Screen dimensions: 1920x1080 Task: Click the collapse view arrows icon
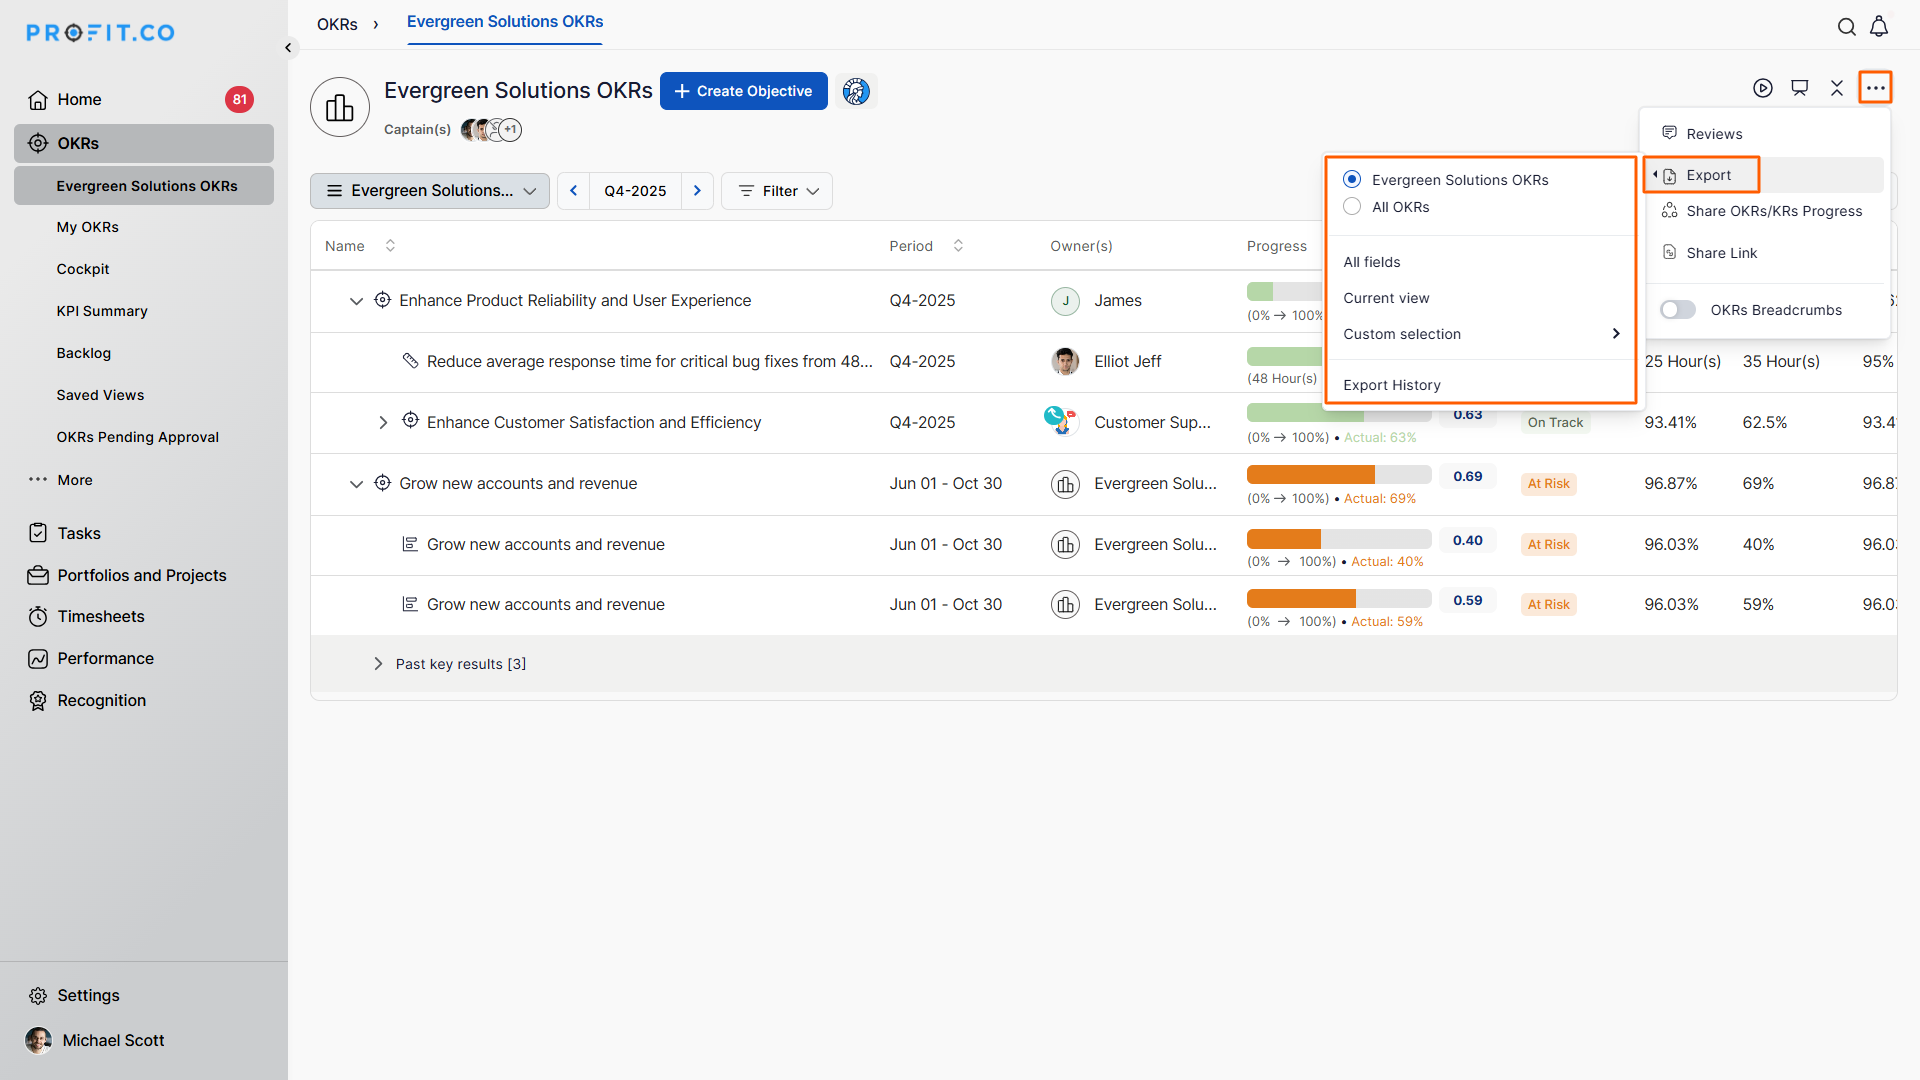[x=1837, y=88]
